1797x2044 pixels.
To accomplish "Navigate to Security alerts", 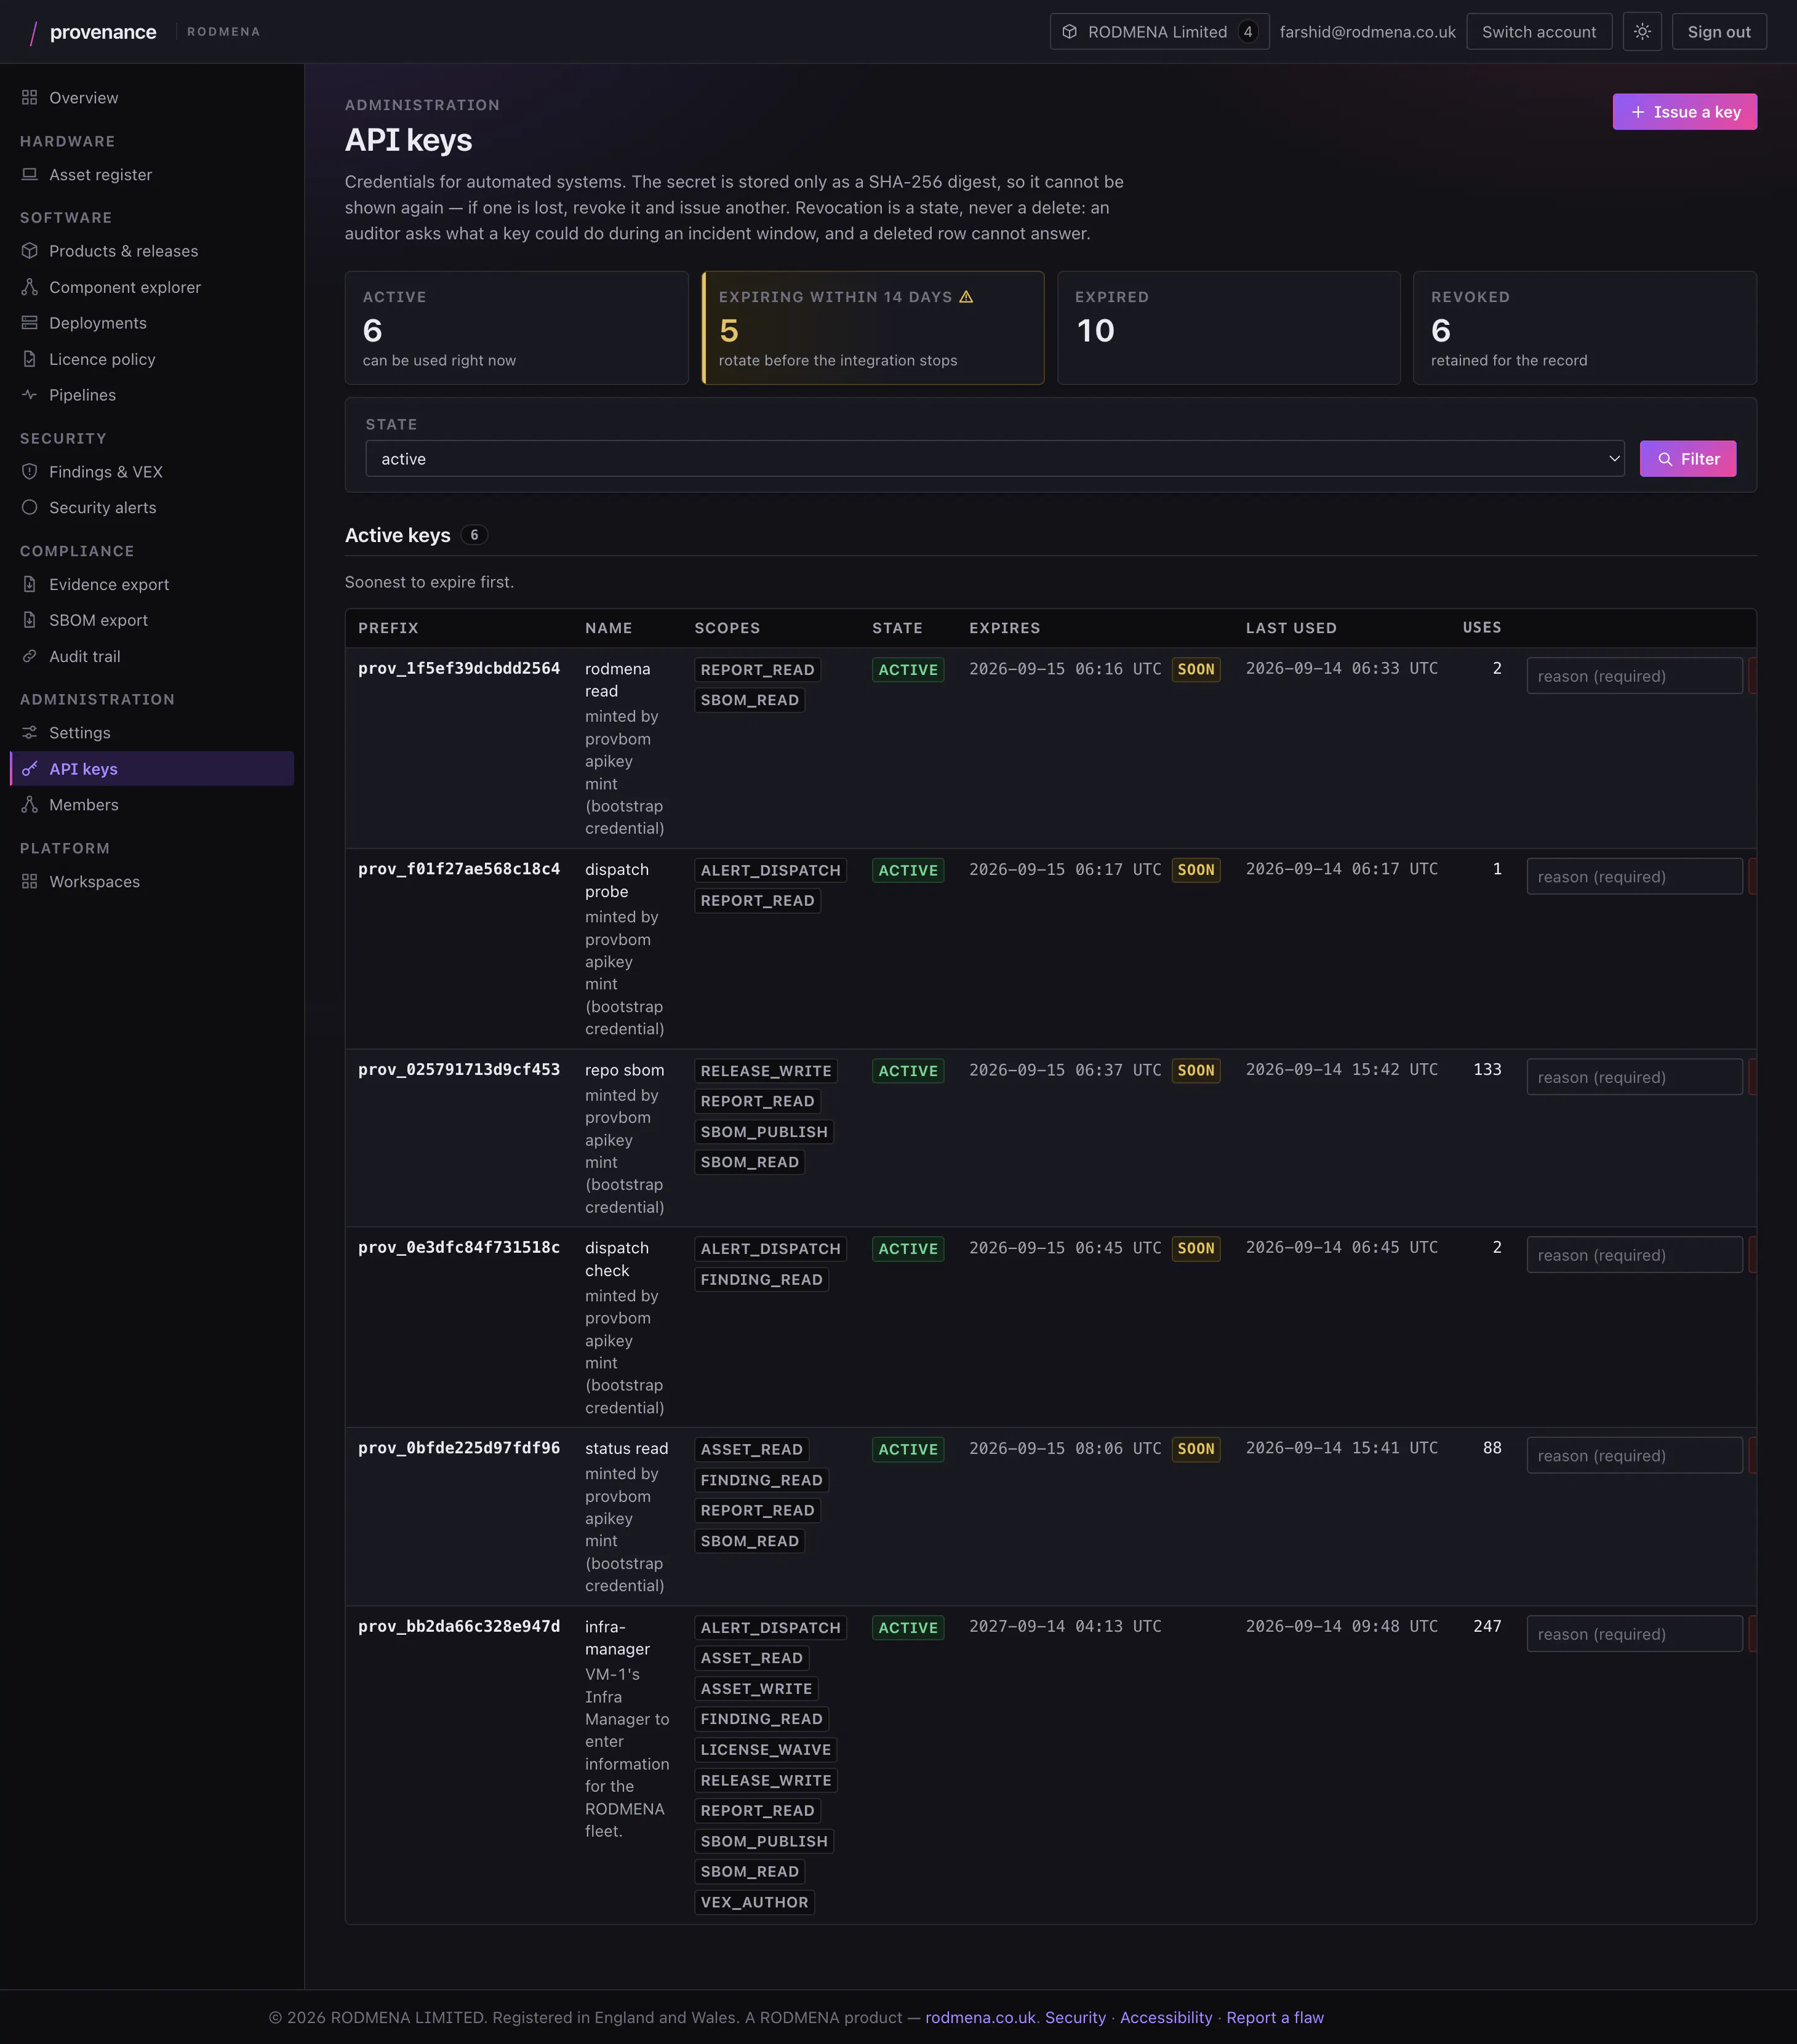I will coord(152,508).
